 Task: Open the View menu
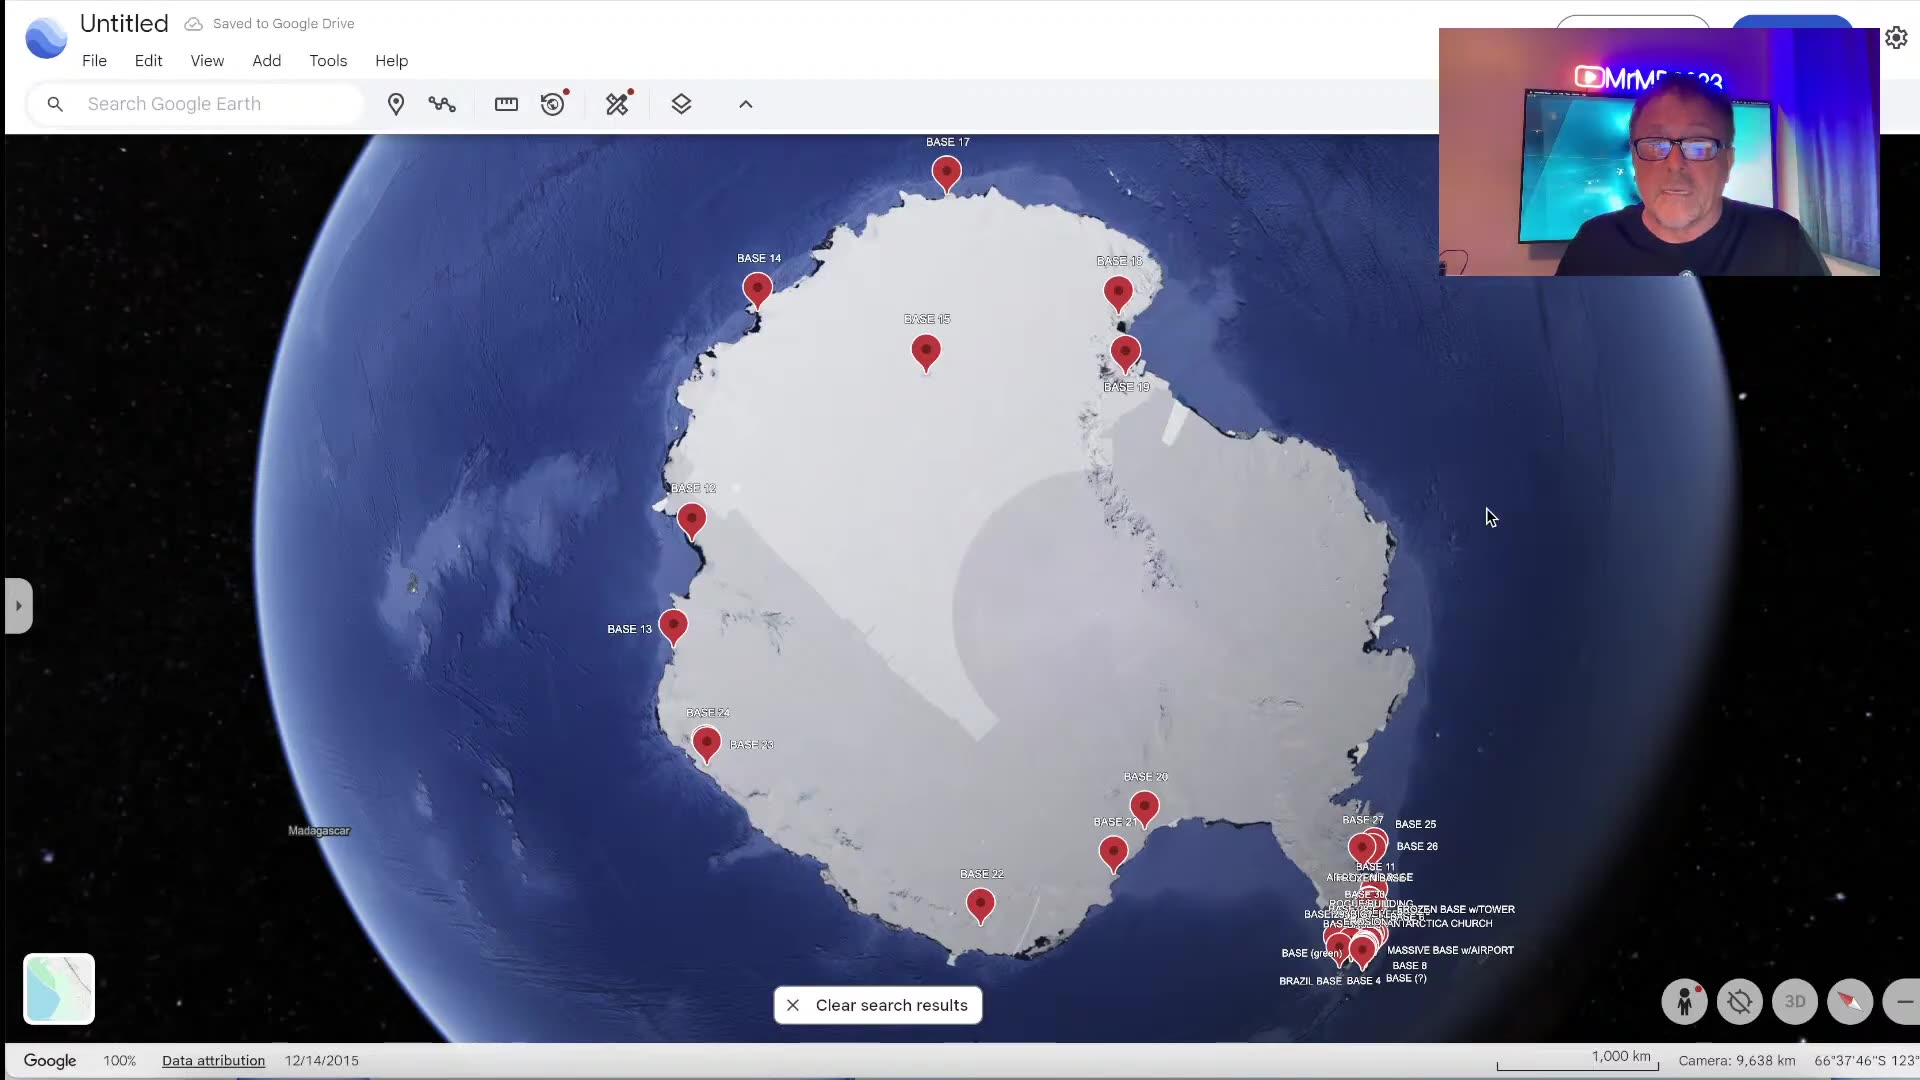(x=207, y=61)
